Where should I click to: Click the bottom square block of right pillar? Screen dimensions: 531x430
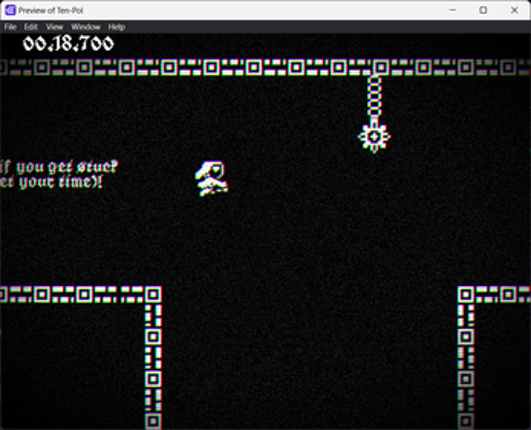click(x=466, y=421)
